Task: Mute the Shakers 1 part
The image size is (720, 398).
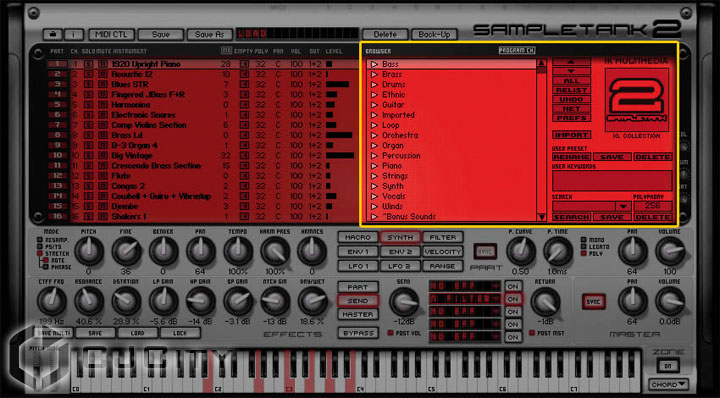Action: pos(103,216)
